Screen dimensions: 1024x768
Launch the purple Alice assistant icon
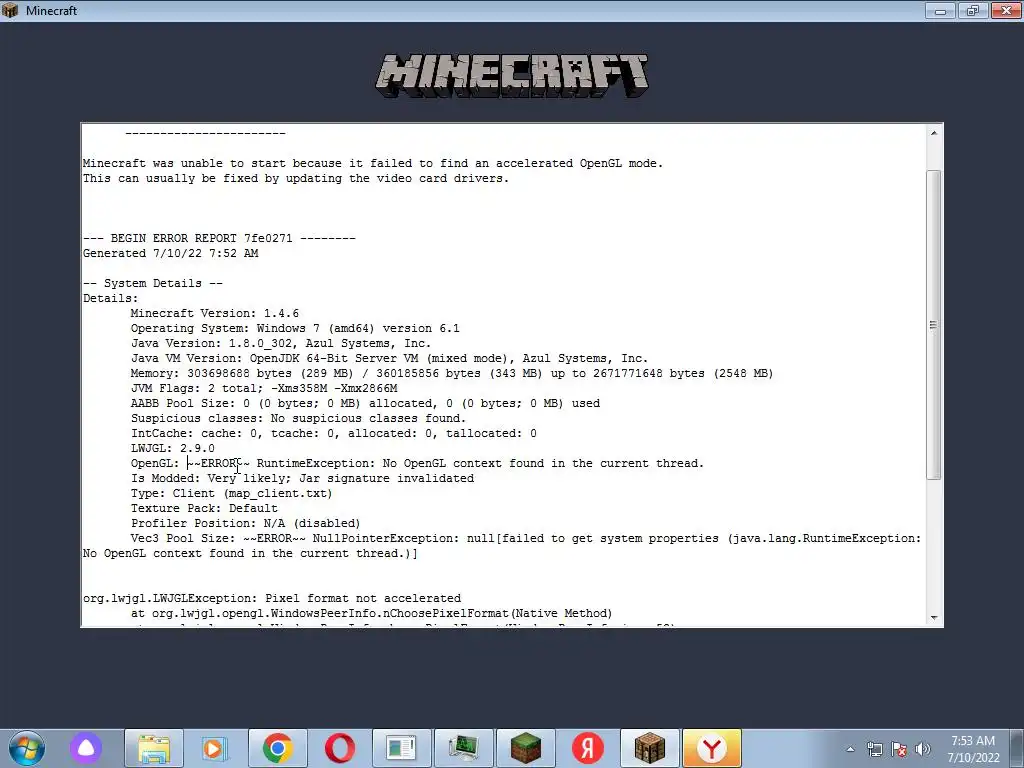(x=86, y=748)
